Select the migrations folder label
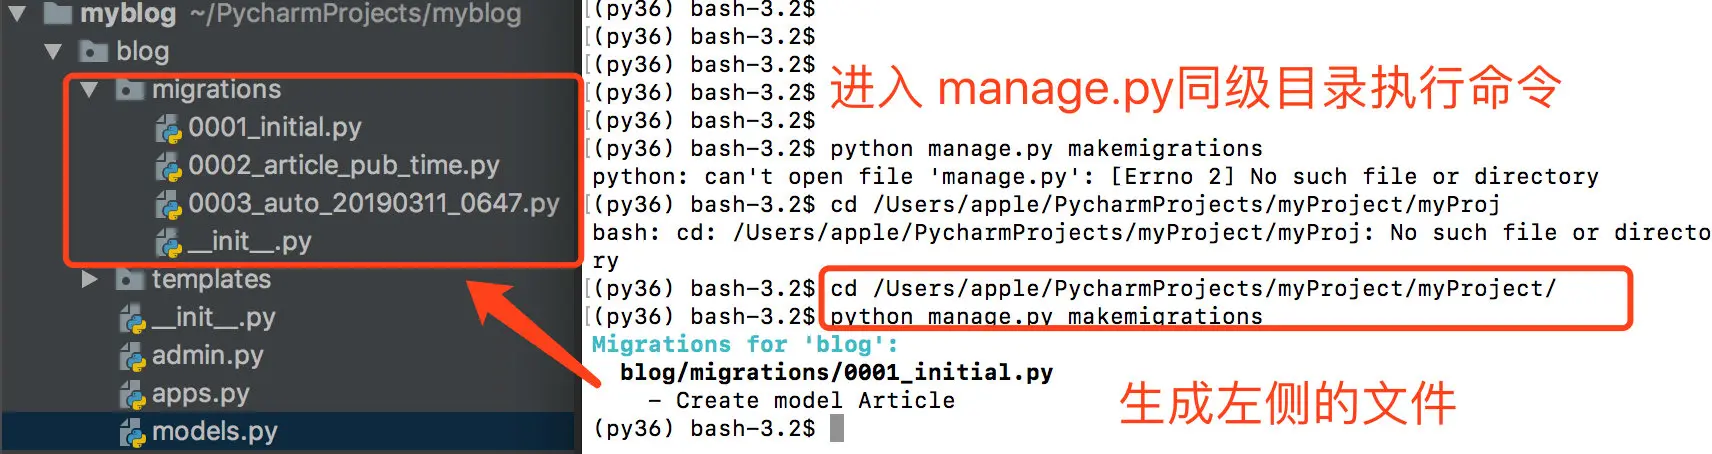Screen dimensions: 1712x454 pyautogui.click(x=216, y=89)
